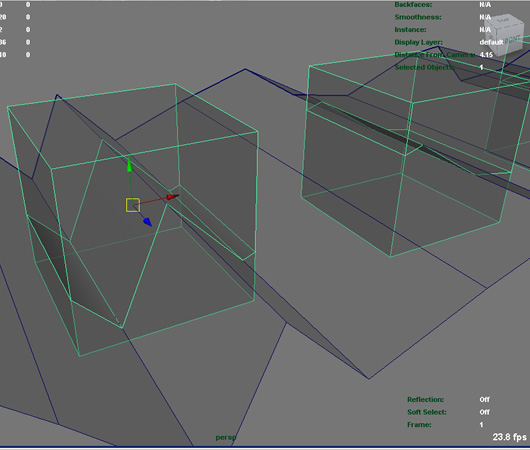Viewport: 530px width, 450px height.
Task: Grab the red X-axis move arrow
Action: click(173, 197)
